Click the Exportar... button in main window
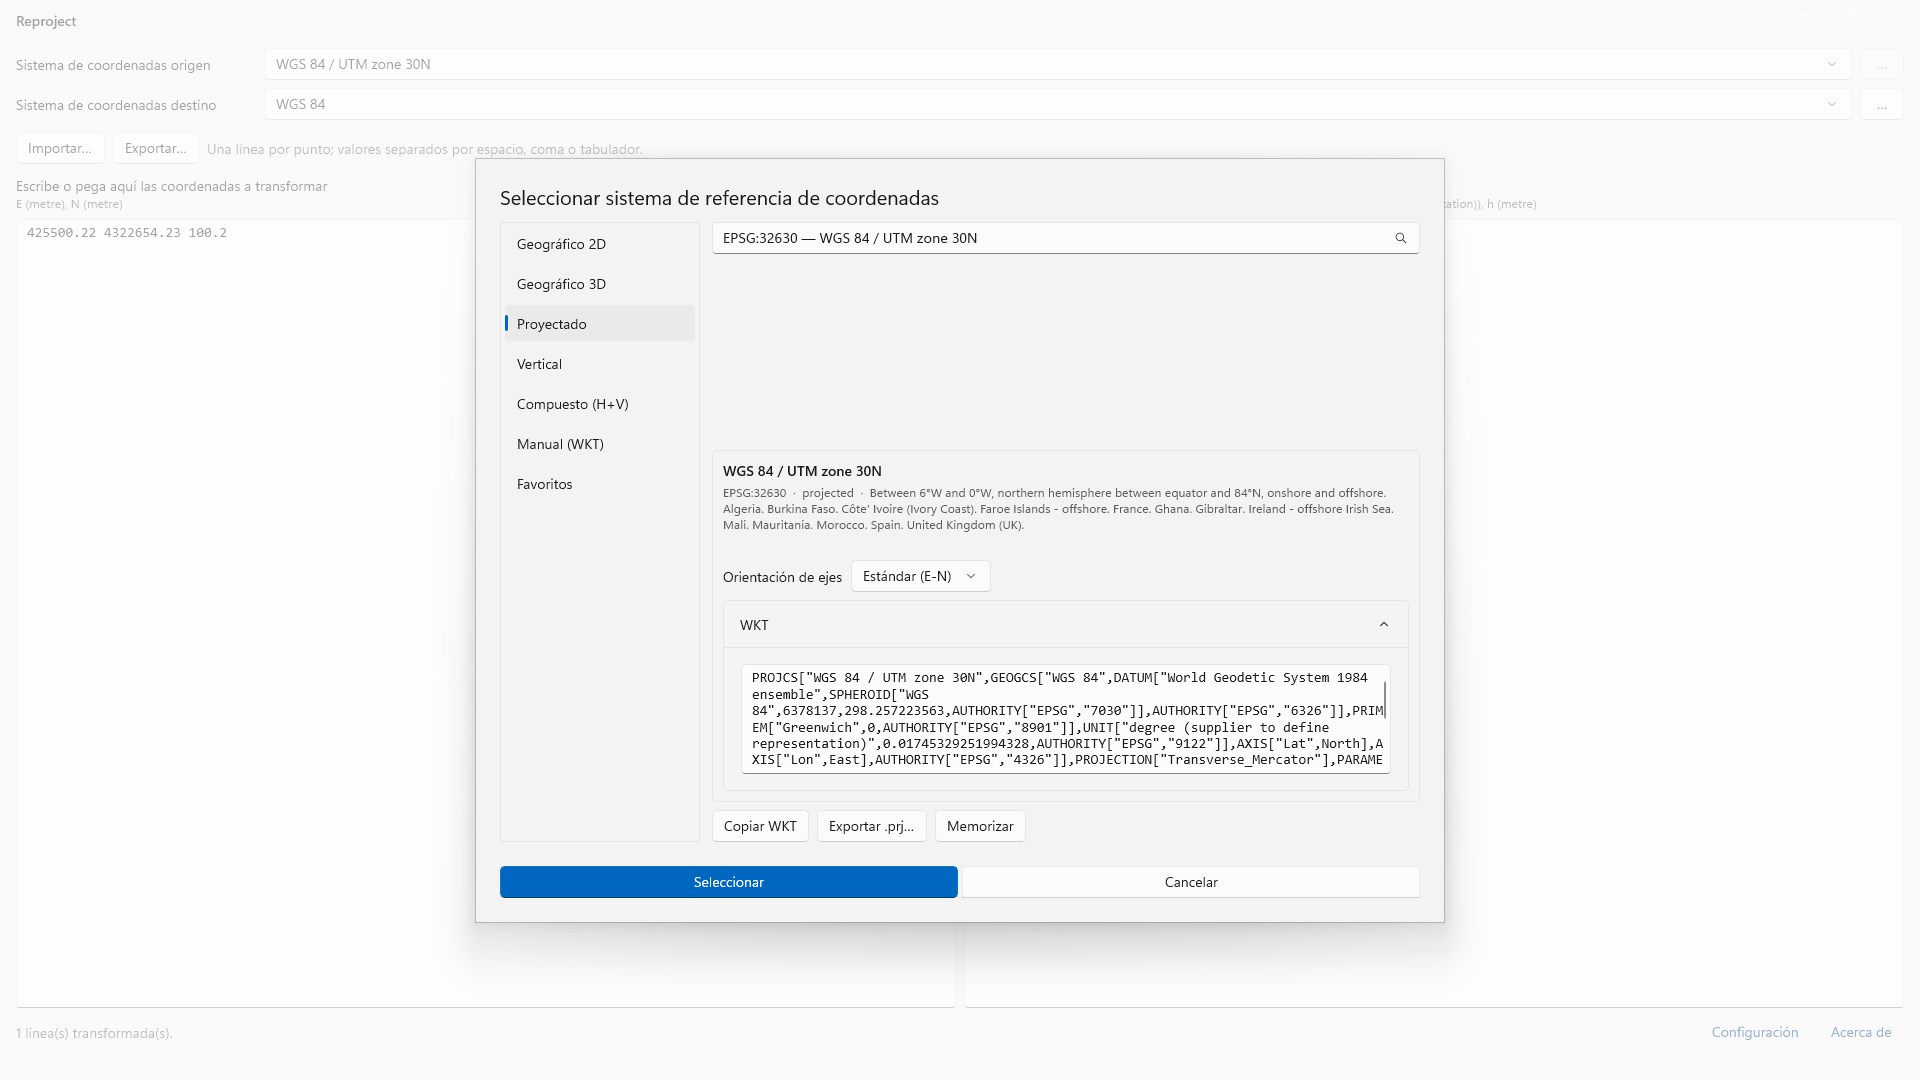Viewport: 1920px width, 1080px height. click(155, 148)
